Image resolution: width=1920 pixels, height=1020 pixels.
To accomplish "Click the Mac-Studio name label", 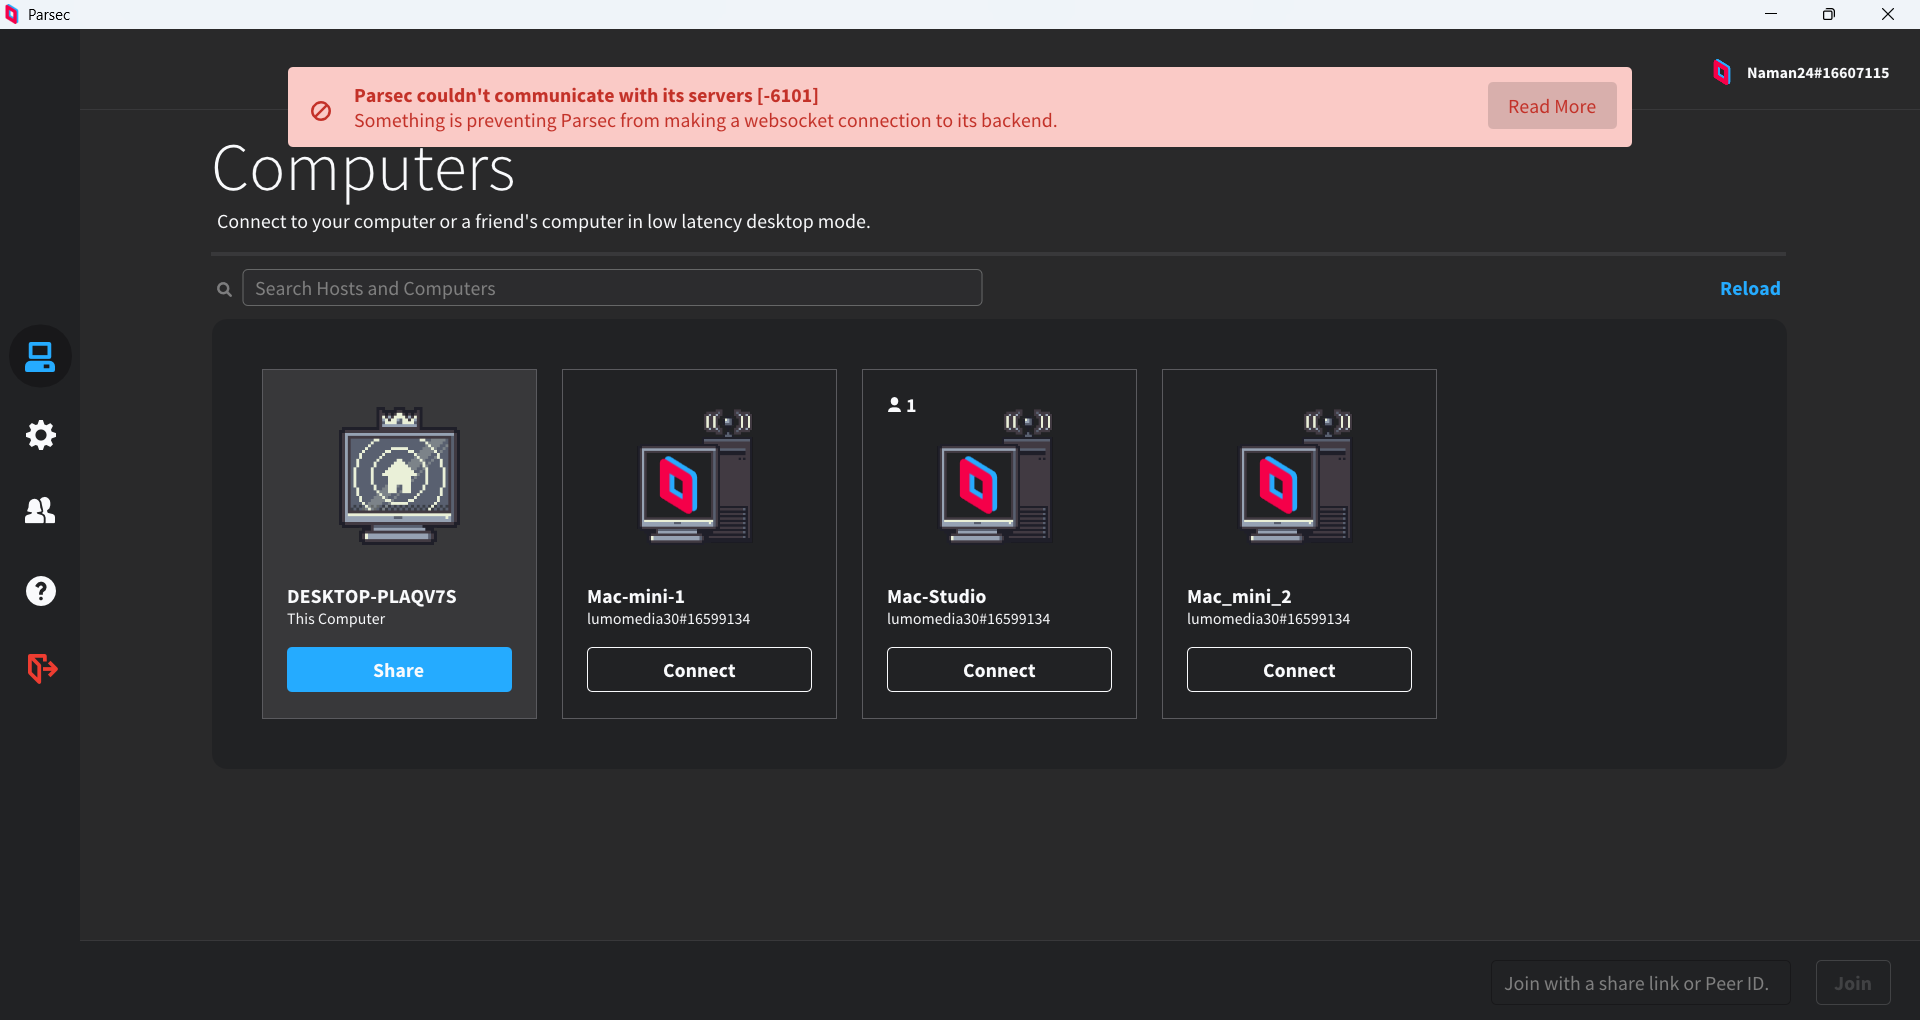I will point(936,597).
